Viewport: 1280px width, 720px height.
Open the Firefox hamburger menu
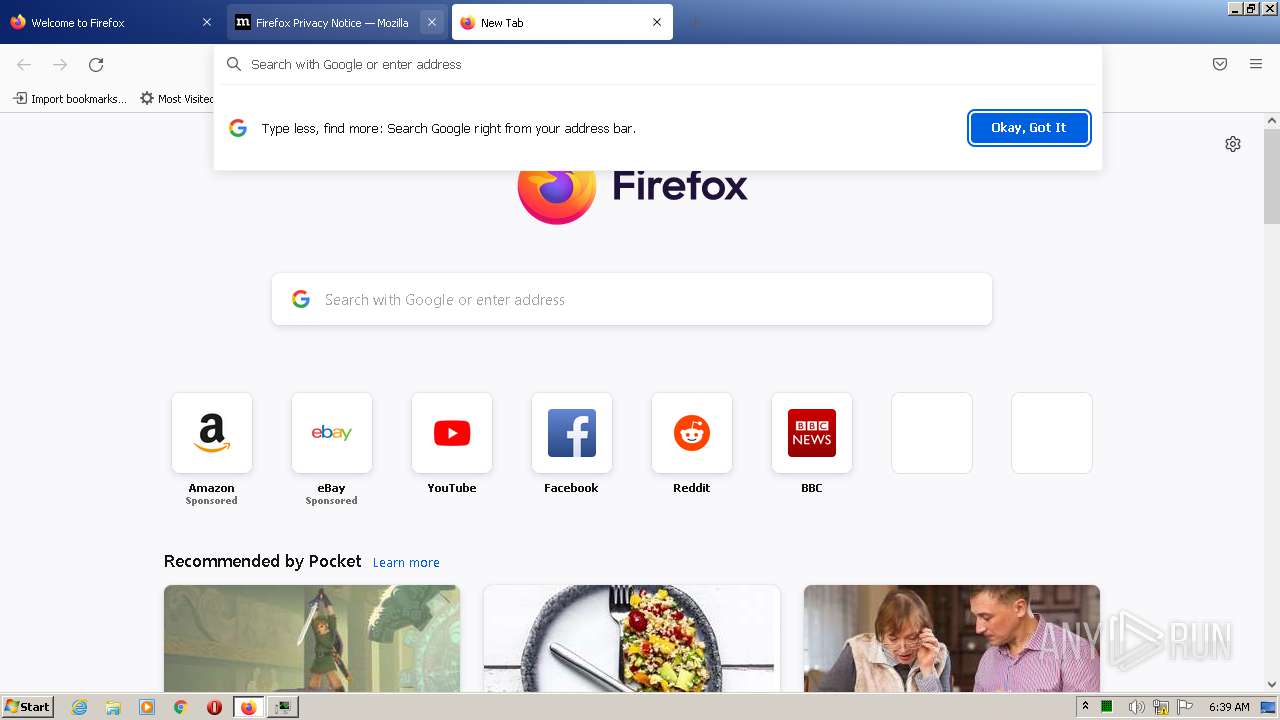[1256, 64]
